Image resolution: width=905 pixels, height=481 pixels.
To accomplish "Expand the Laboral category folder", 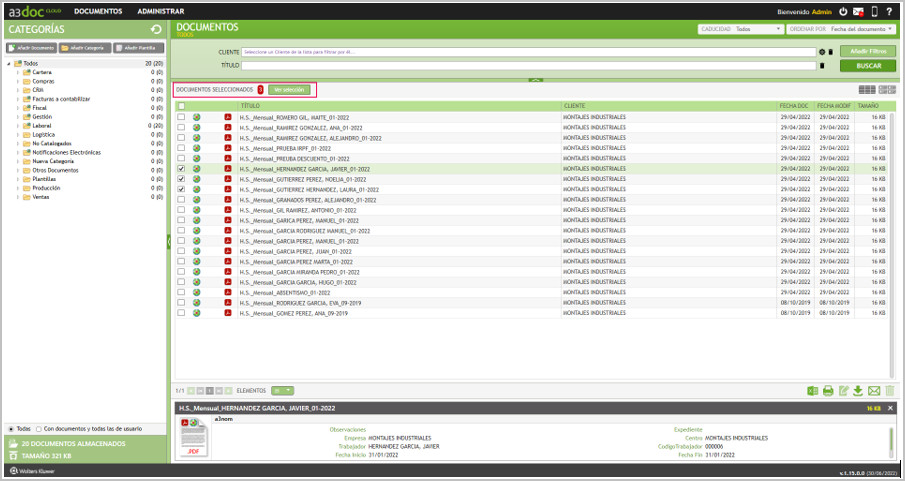I will (17, 126).
